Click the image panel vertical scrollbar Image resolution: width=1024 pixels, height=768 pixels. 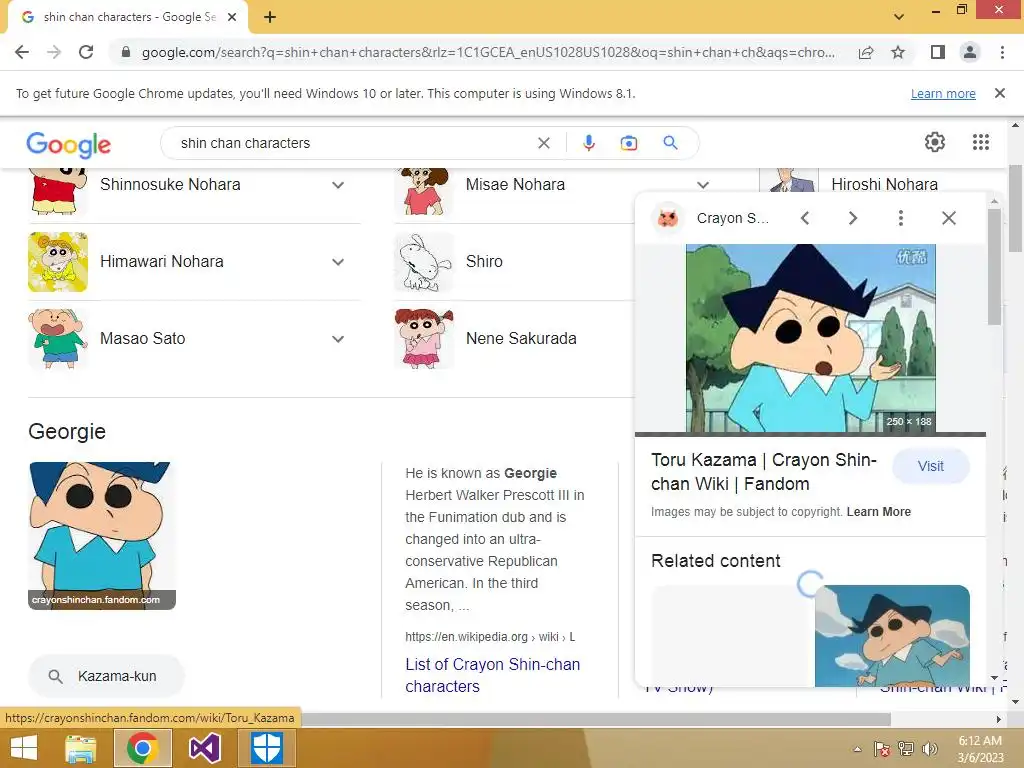994,266
